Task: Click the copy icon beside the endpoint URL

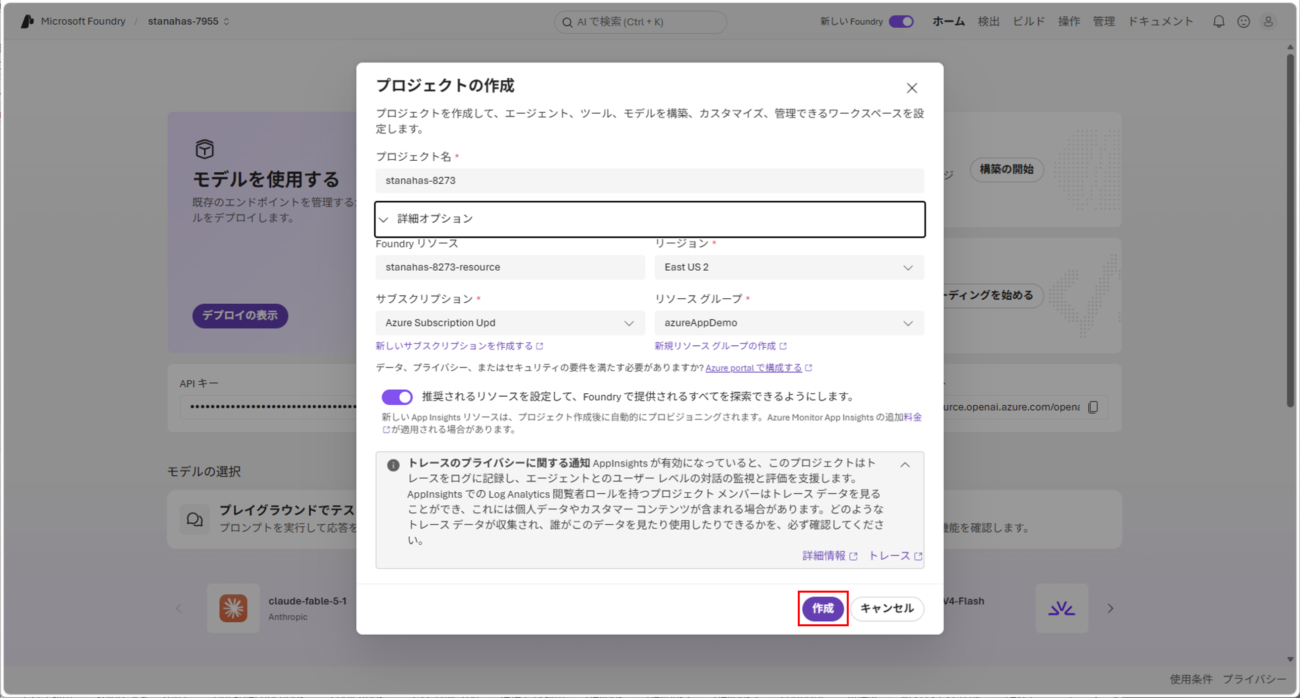Action: pos(1093,407)
